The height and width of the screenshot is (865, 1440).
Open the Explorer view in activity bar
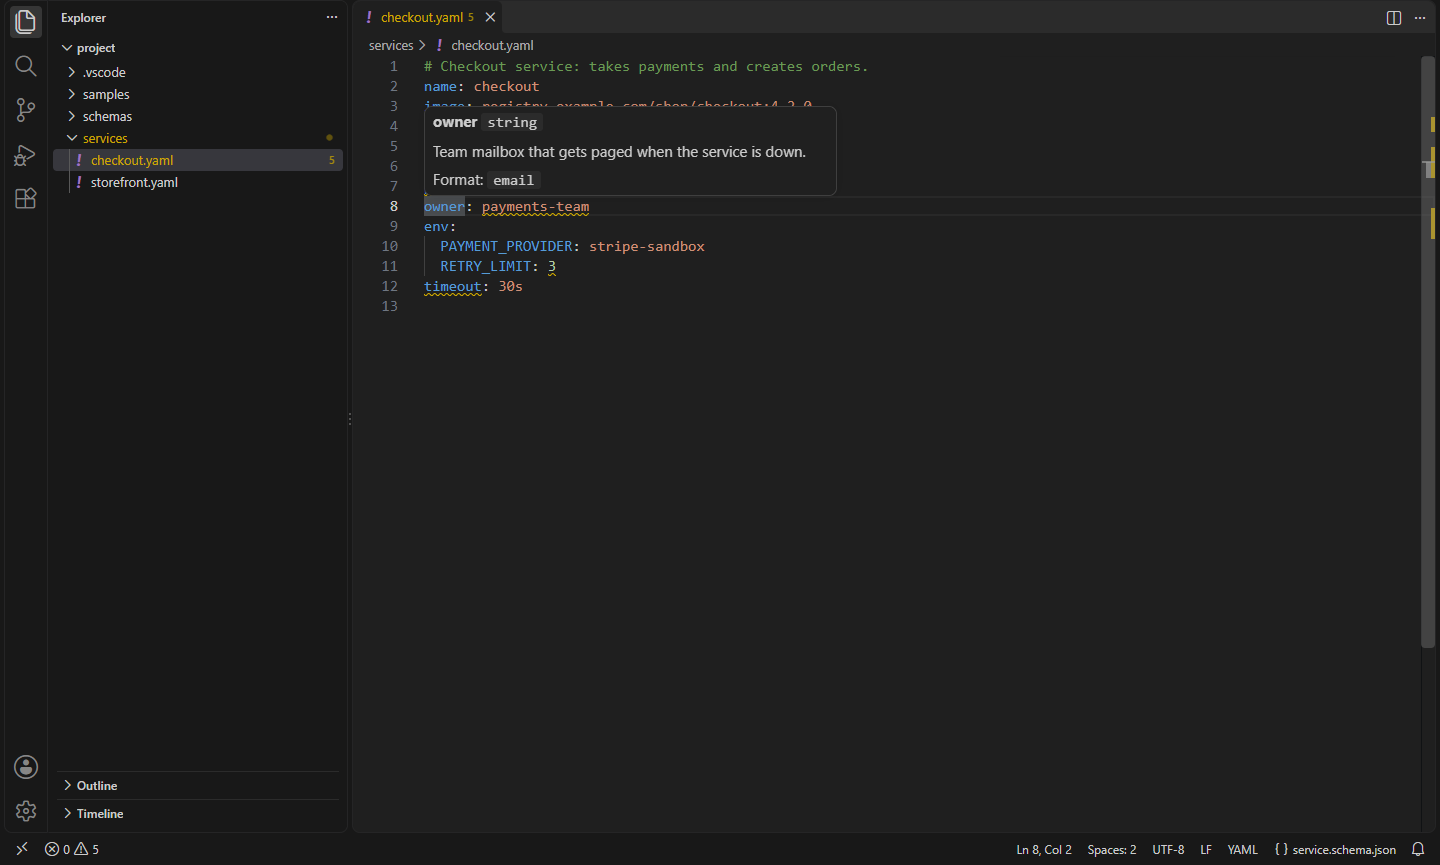(26, 21)
